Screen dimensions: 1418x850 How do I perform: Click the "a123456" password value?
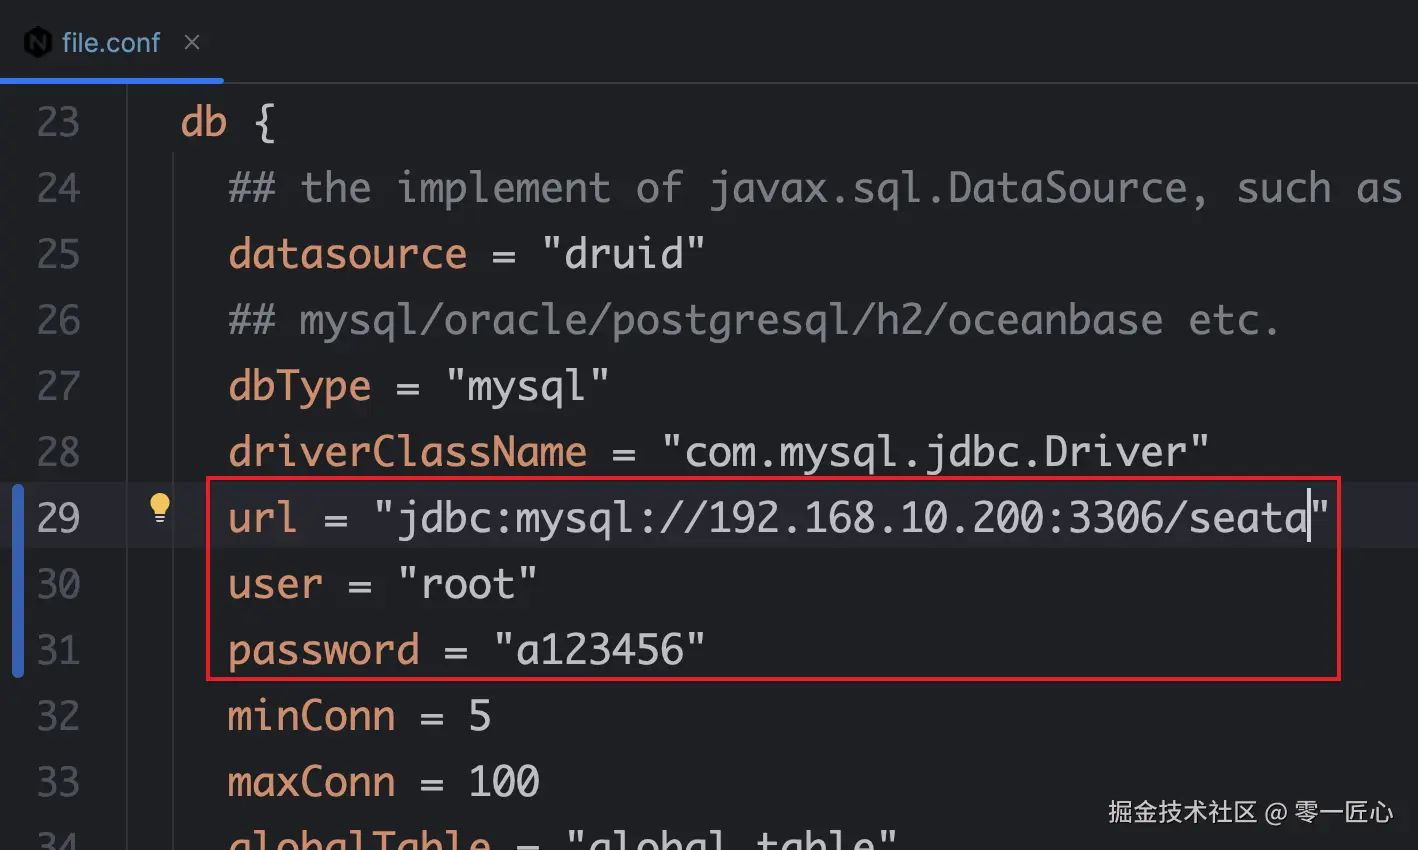click(x=599, y=651)
